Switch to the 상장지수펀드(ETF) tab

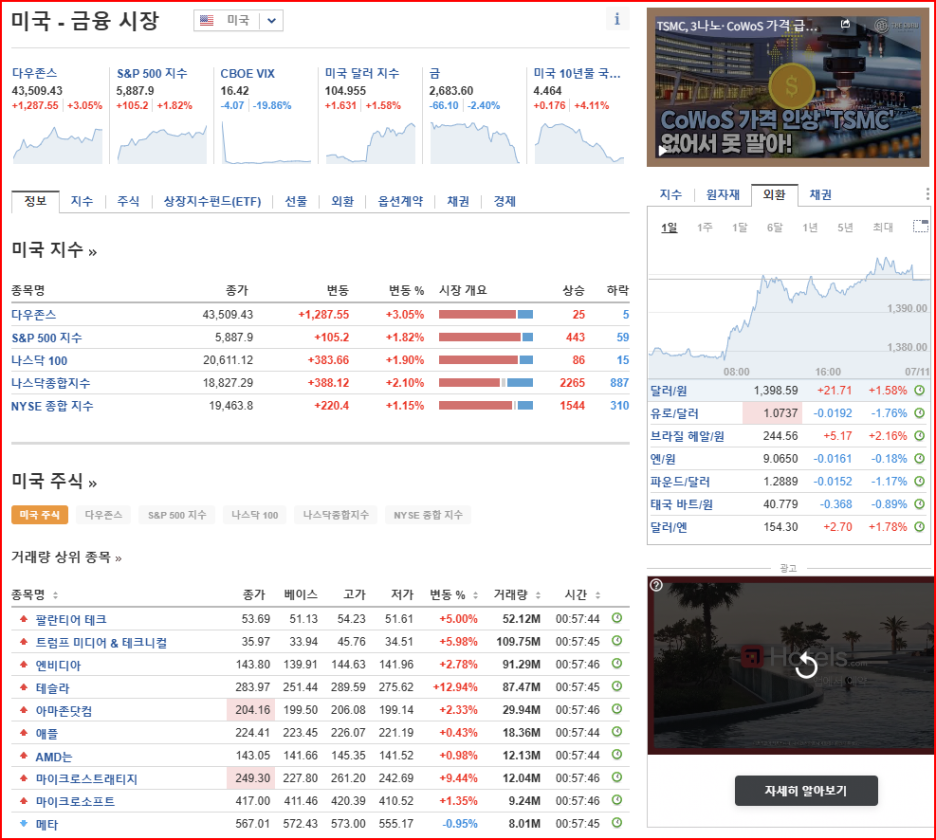[x=213, y=201]
